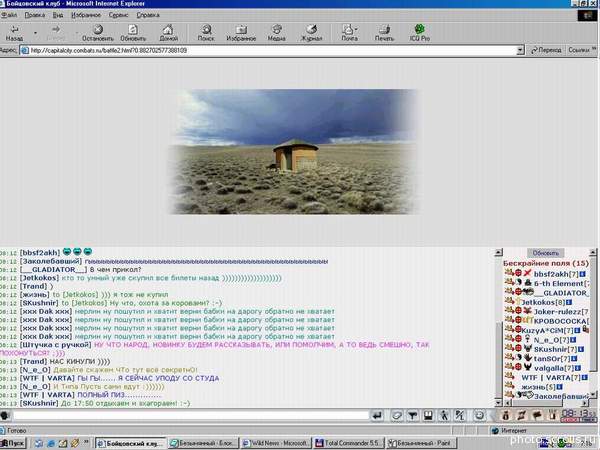Click the flag icon near the clock

[537, 416]
